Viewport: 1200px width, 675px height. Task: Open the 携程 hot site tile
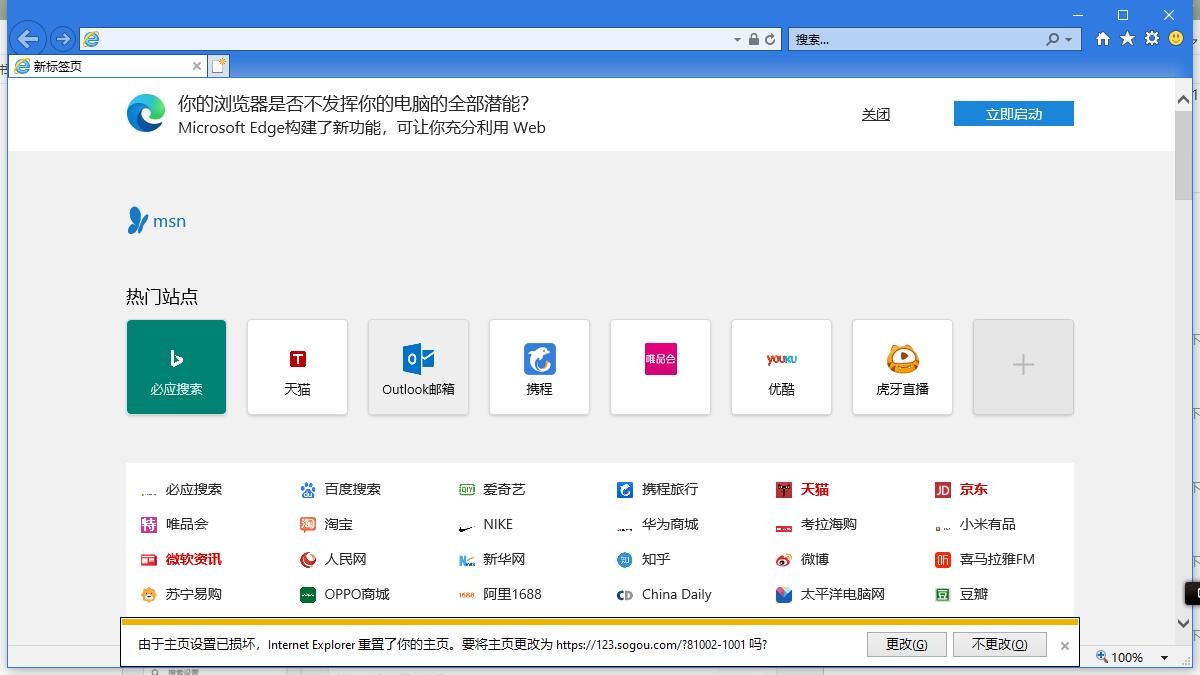pos(539,366)
